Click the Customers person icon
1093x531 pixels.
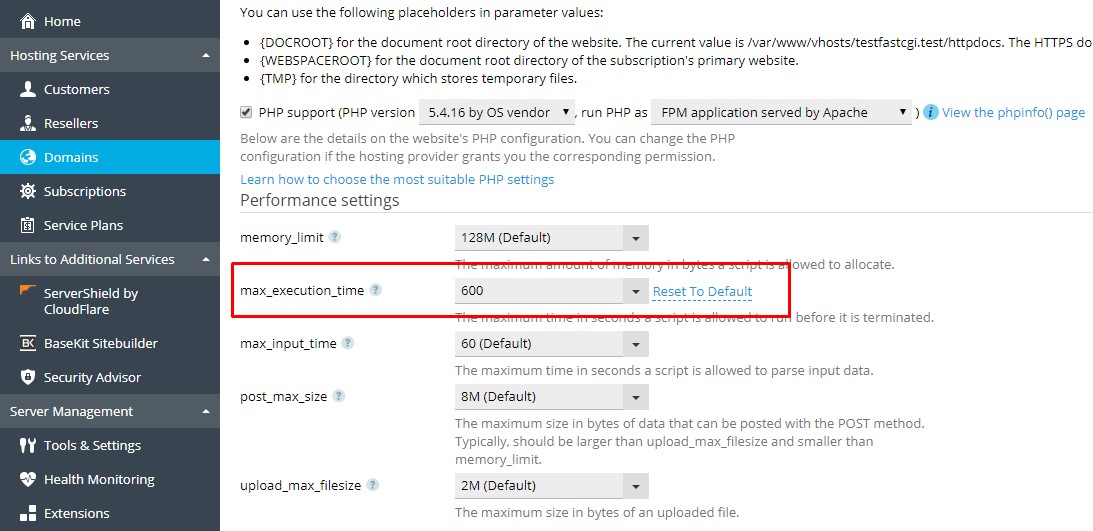27,89
